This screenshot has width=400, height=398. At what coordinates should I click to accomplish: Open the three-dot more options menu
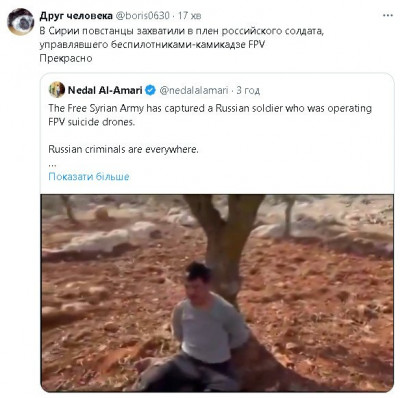tap(387, 16)
